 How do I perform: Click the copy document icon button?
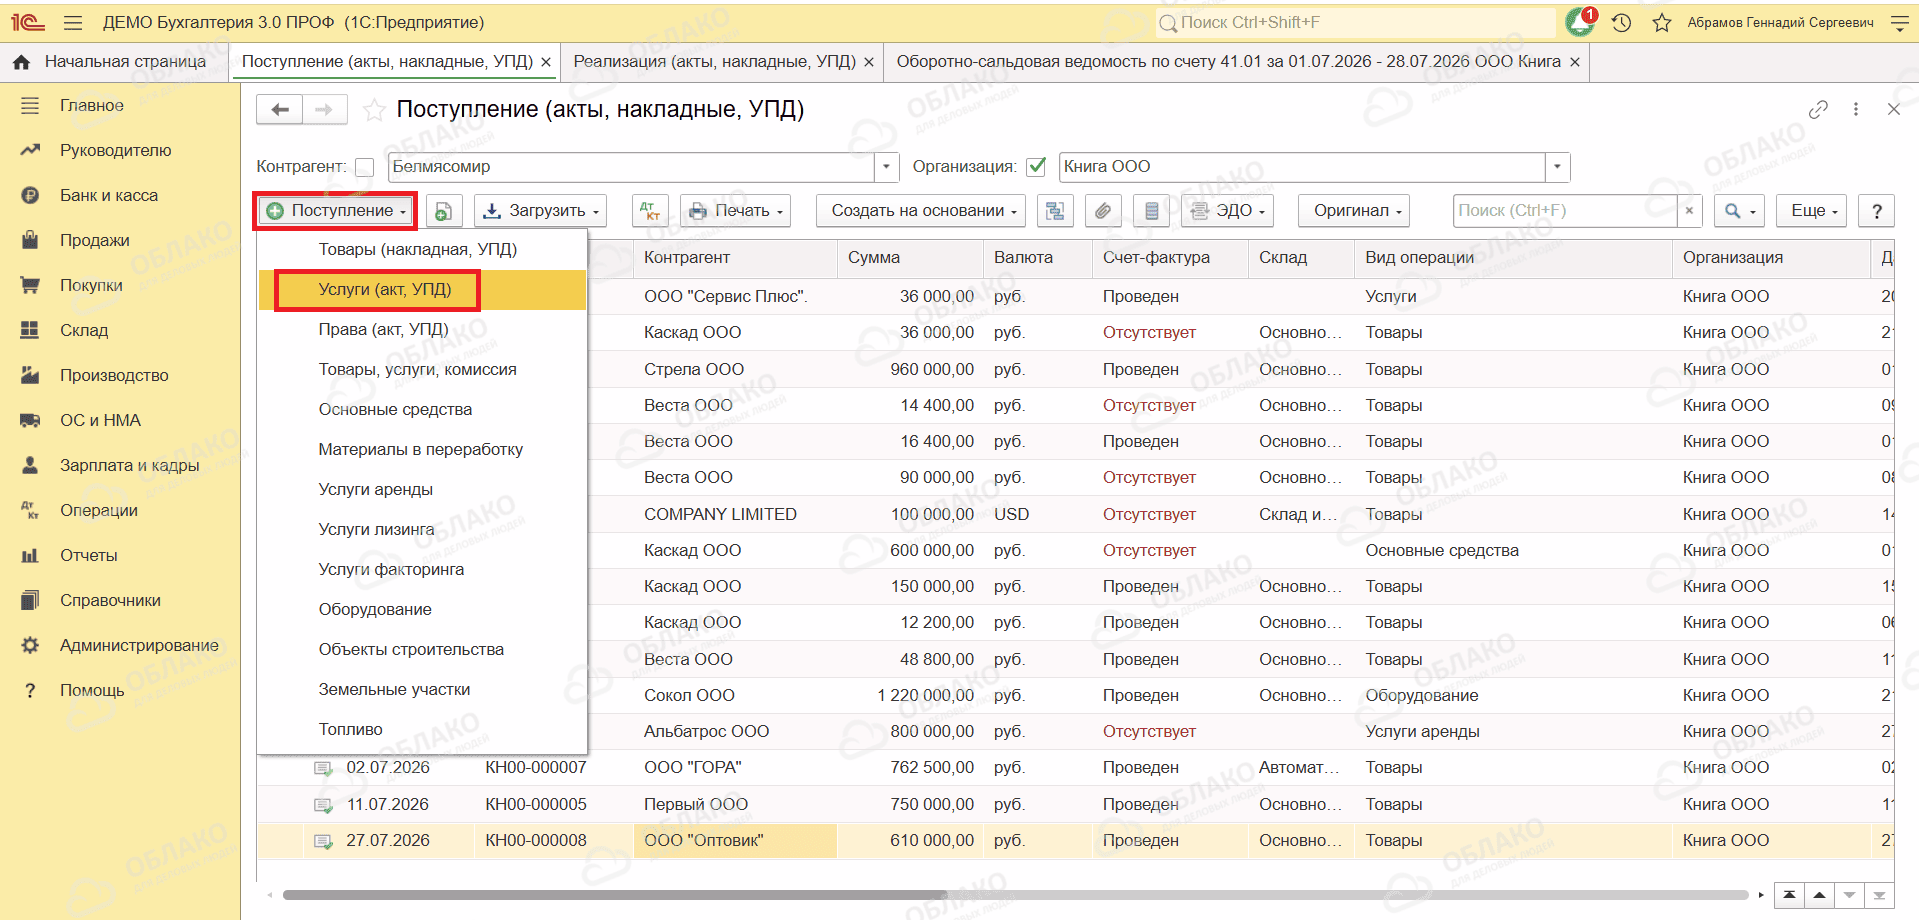[x=443, y=211]
